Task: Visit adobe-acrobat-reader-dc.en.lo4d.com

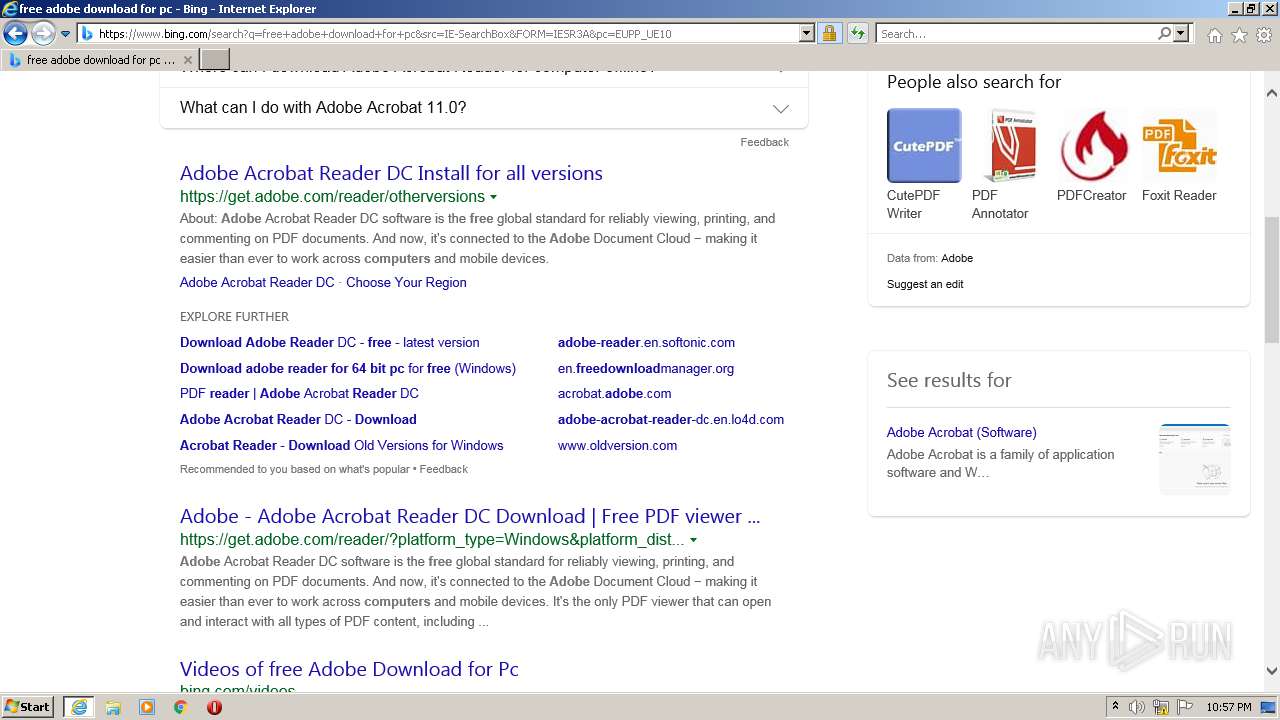Action: click(671, 419)
